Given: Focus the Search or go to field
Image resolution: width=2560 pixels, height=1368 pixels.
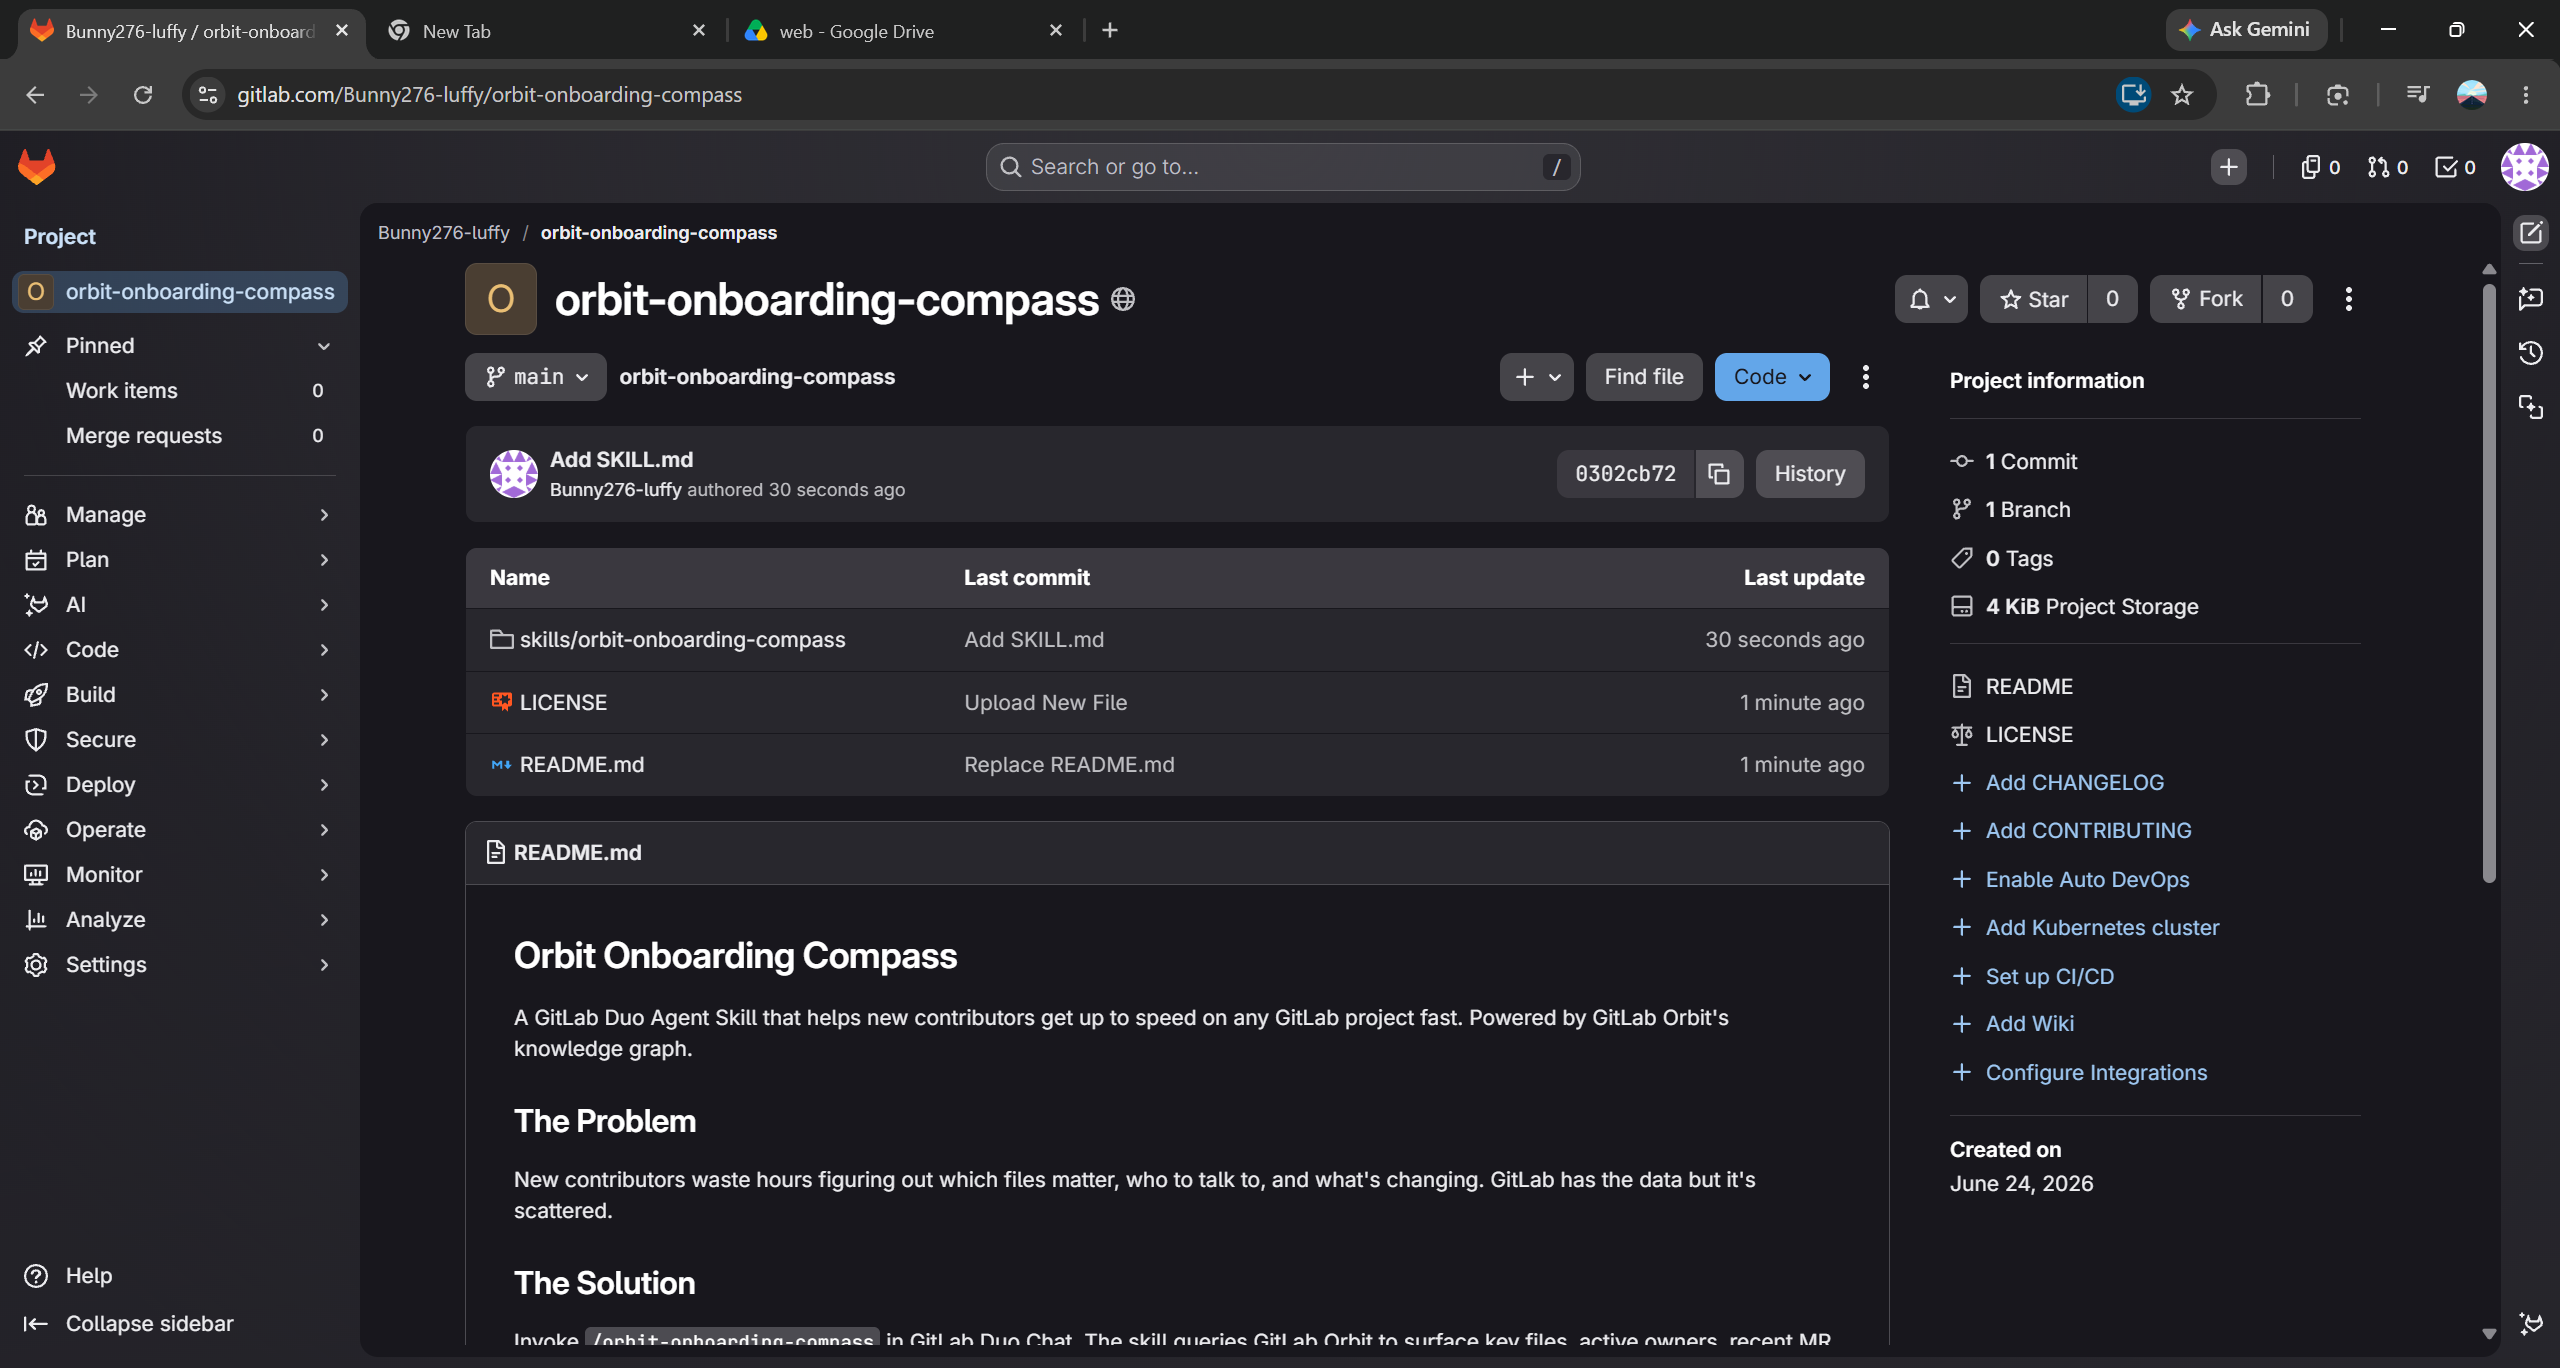Looking at the screenshot, I should [1283, 167].
